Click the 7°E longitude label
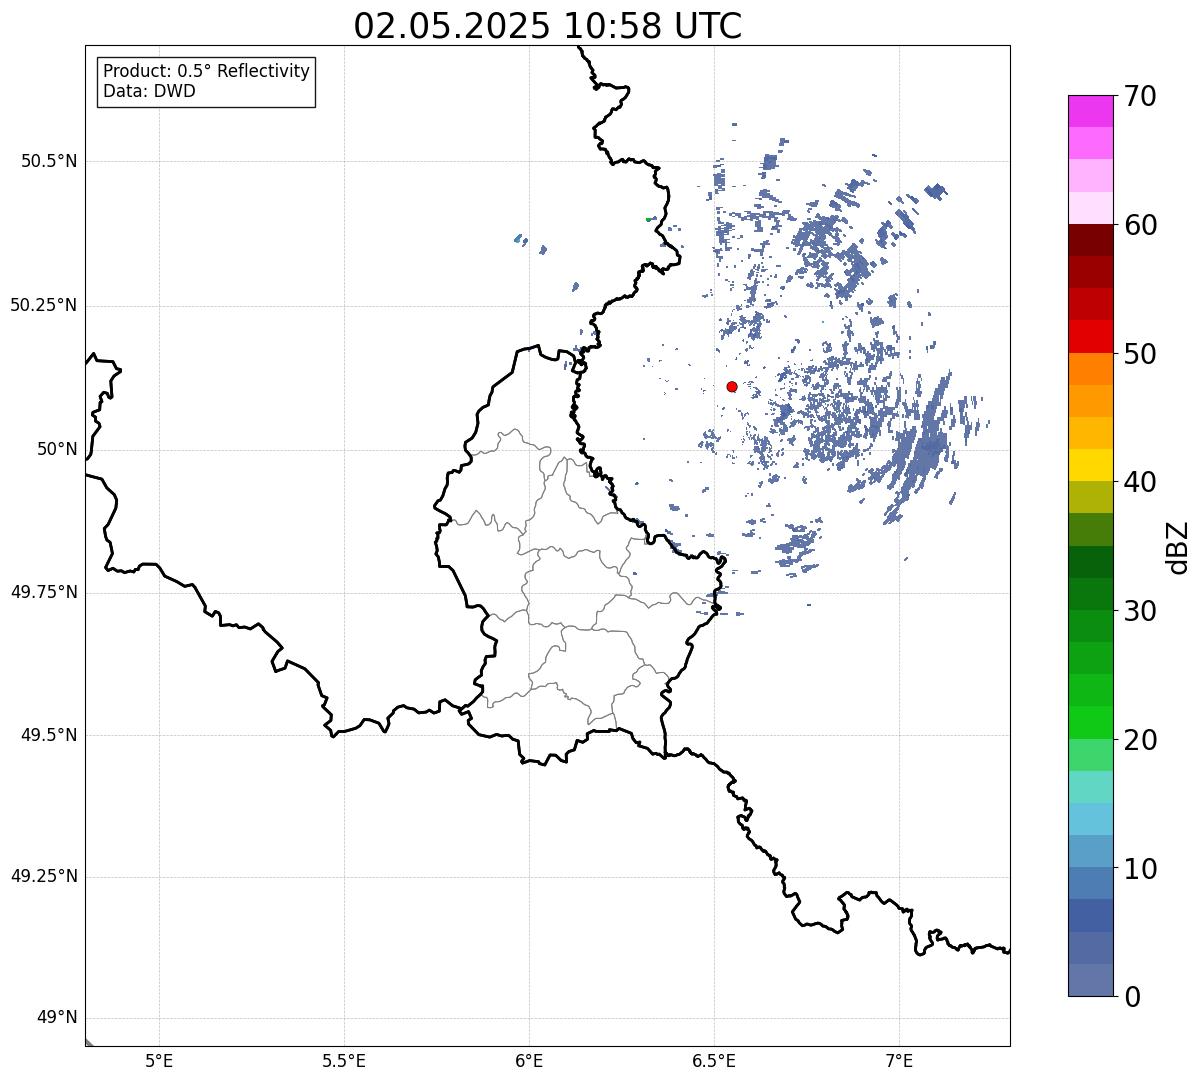Screen dimensions: 1202x1081 (x=899, y=1061)
